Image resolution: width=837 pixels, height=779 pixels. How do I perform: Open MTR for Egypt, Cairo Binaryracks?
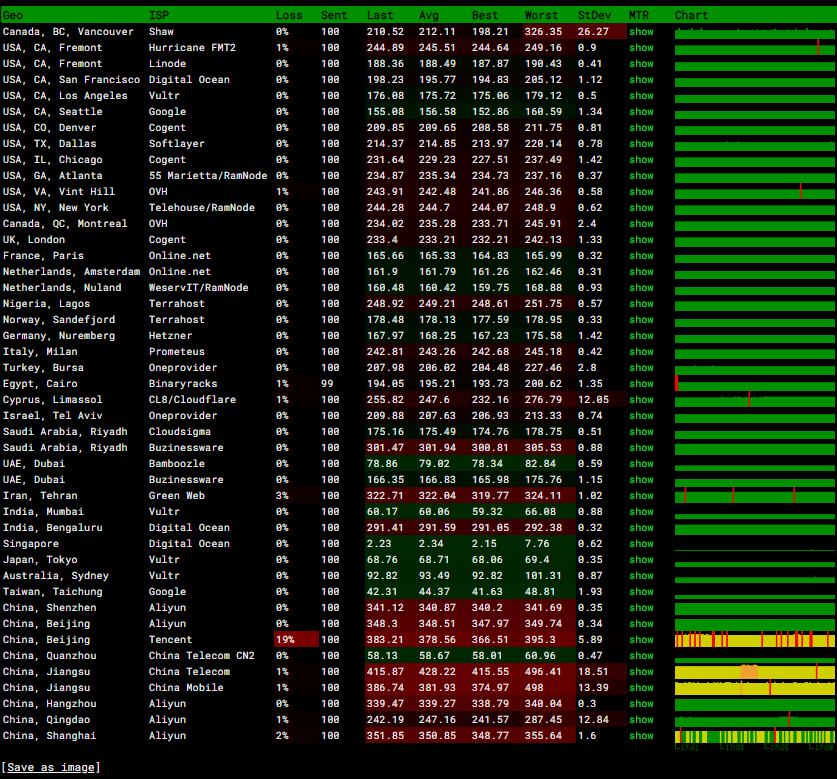pyautogui.click(x=641, y=384)
